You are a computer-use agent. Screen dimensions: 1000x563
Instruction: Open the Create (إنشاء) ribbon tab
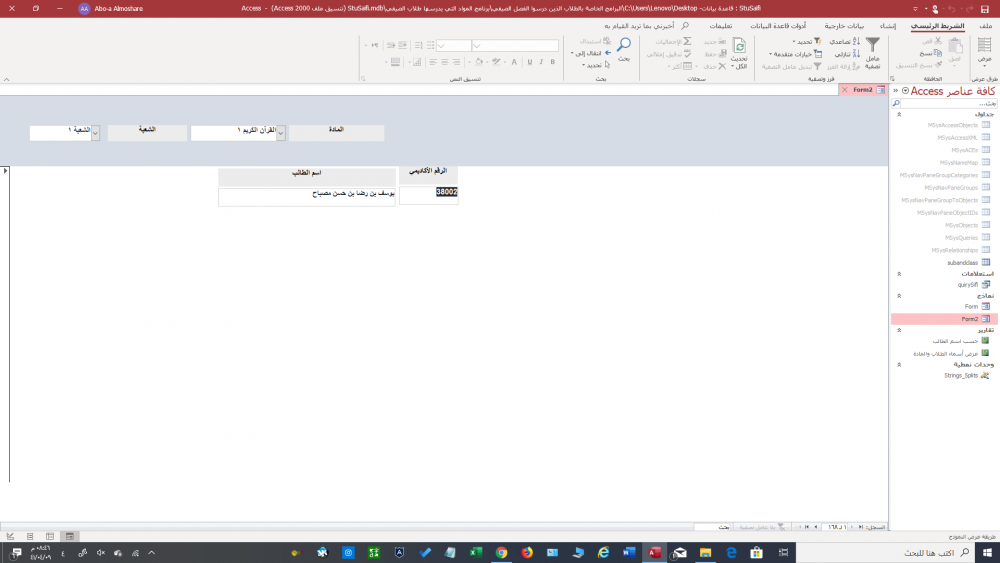(x=888, y=26)
